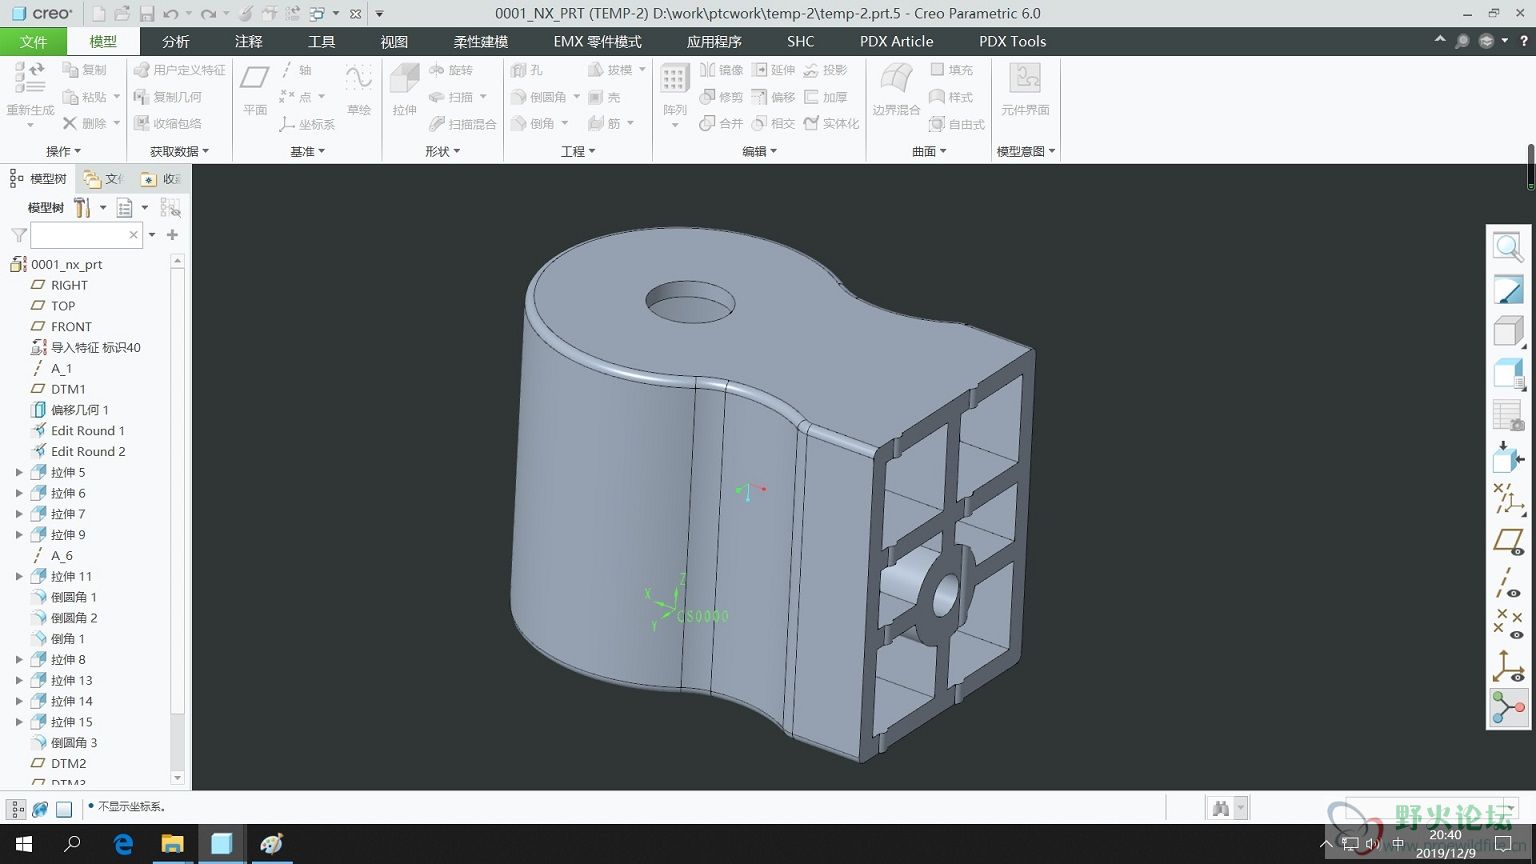Toggle datum plane display visibility

pos(1507,543)
